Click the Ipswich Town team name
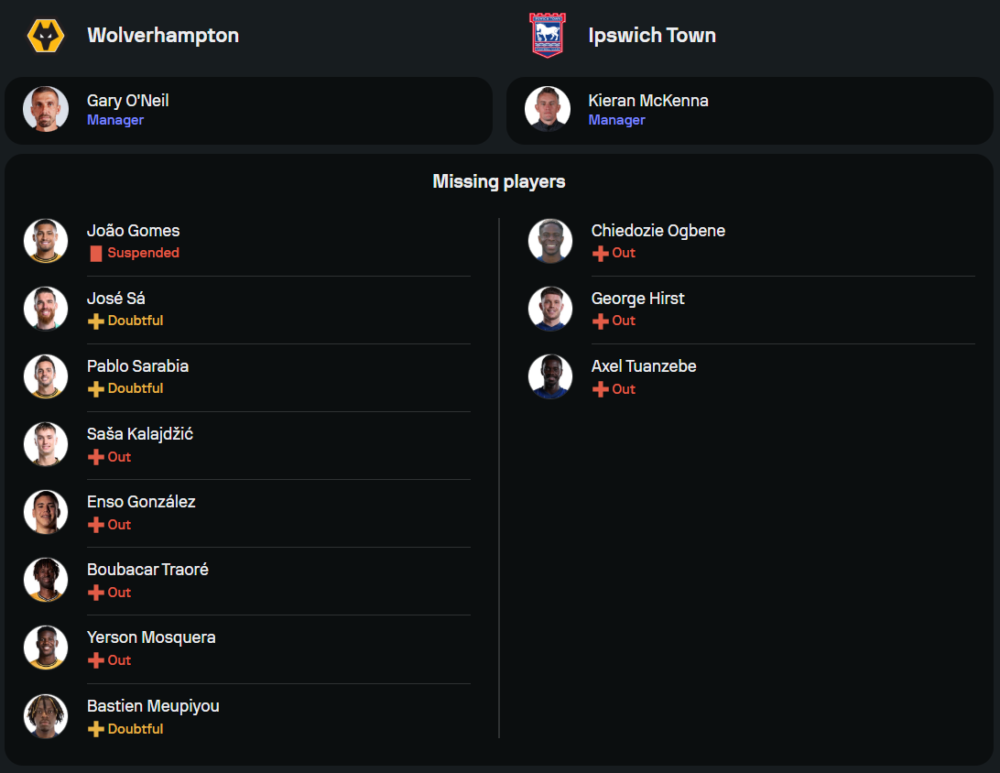Screen dimensions: 1000x773 coord(652,36)
